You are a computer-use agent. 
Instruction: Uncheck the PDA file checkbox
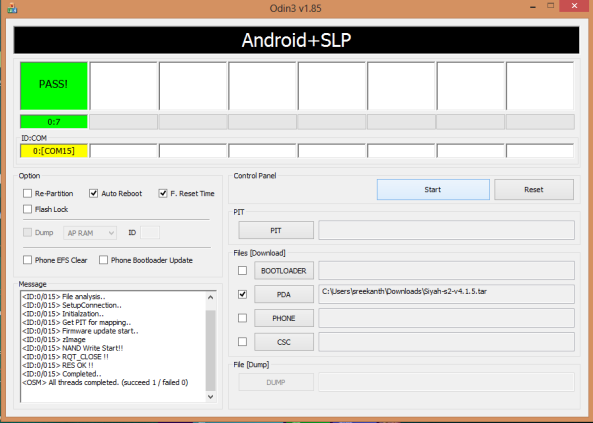[242, 294]
